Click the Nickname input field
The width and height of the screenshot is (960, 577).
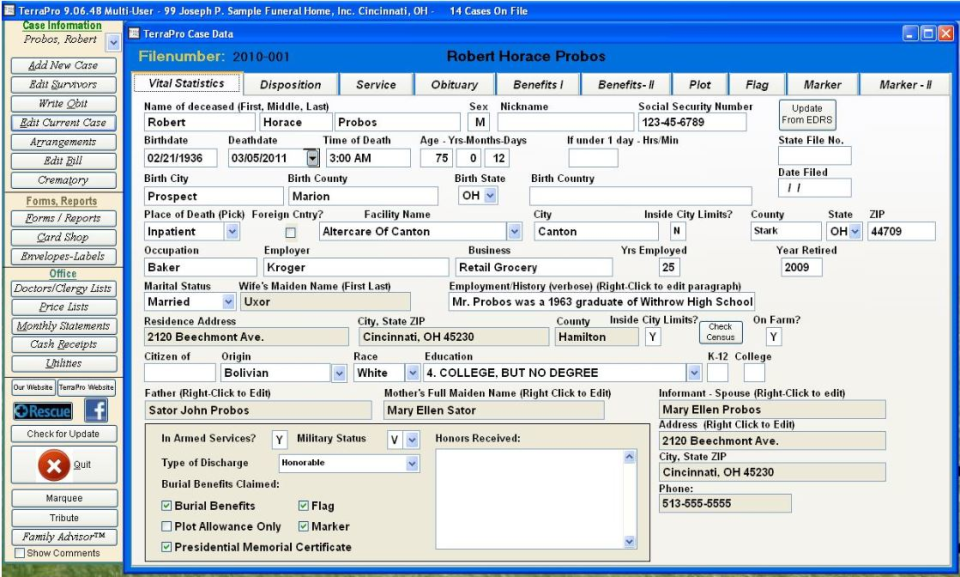point(566,123)
